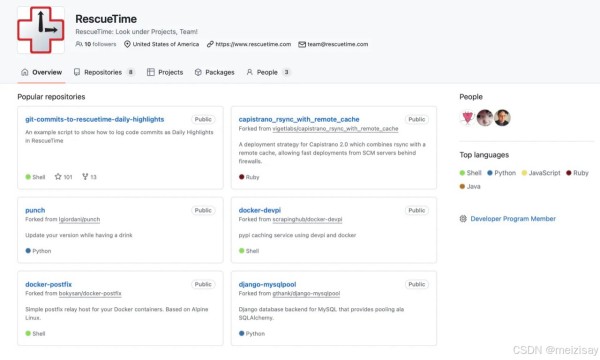This screenshot has height=360, width=600.
Task: Click the Ruby language dot on capistrano card
Action: click(241, 177)
